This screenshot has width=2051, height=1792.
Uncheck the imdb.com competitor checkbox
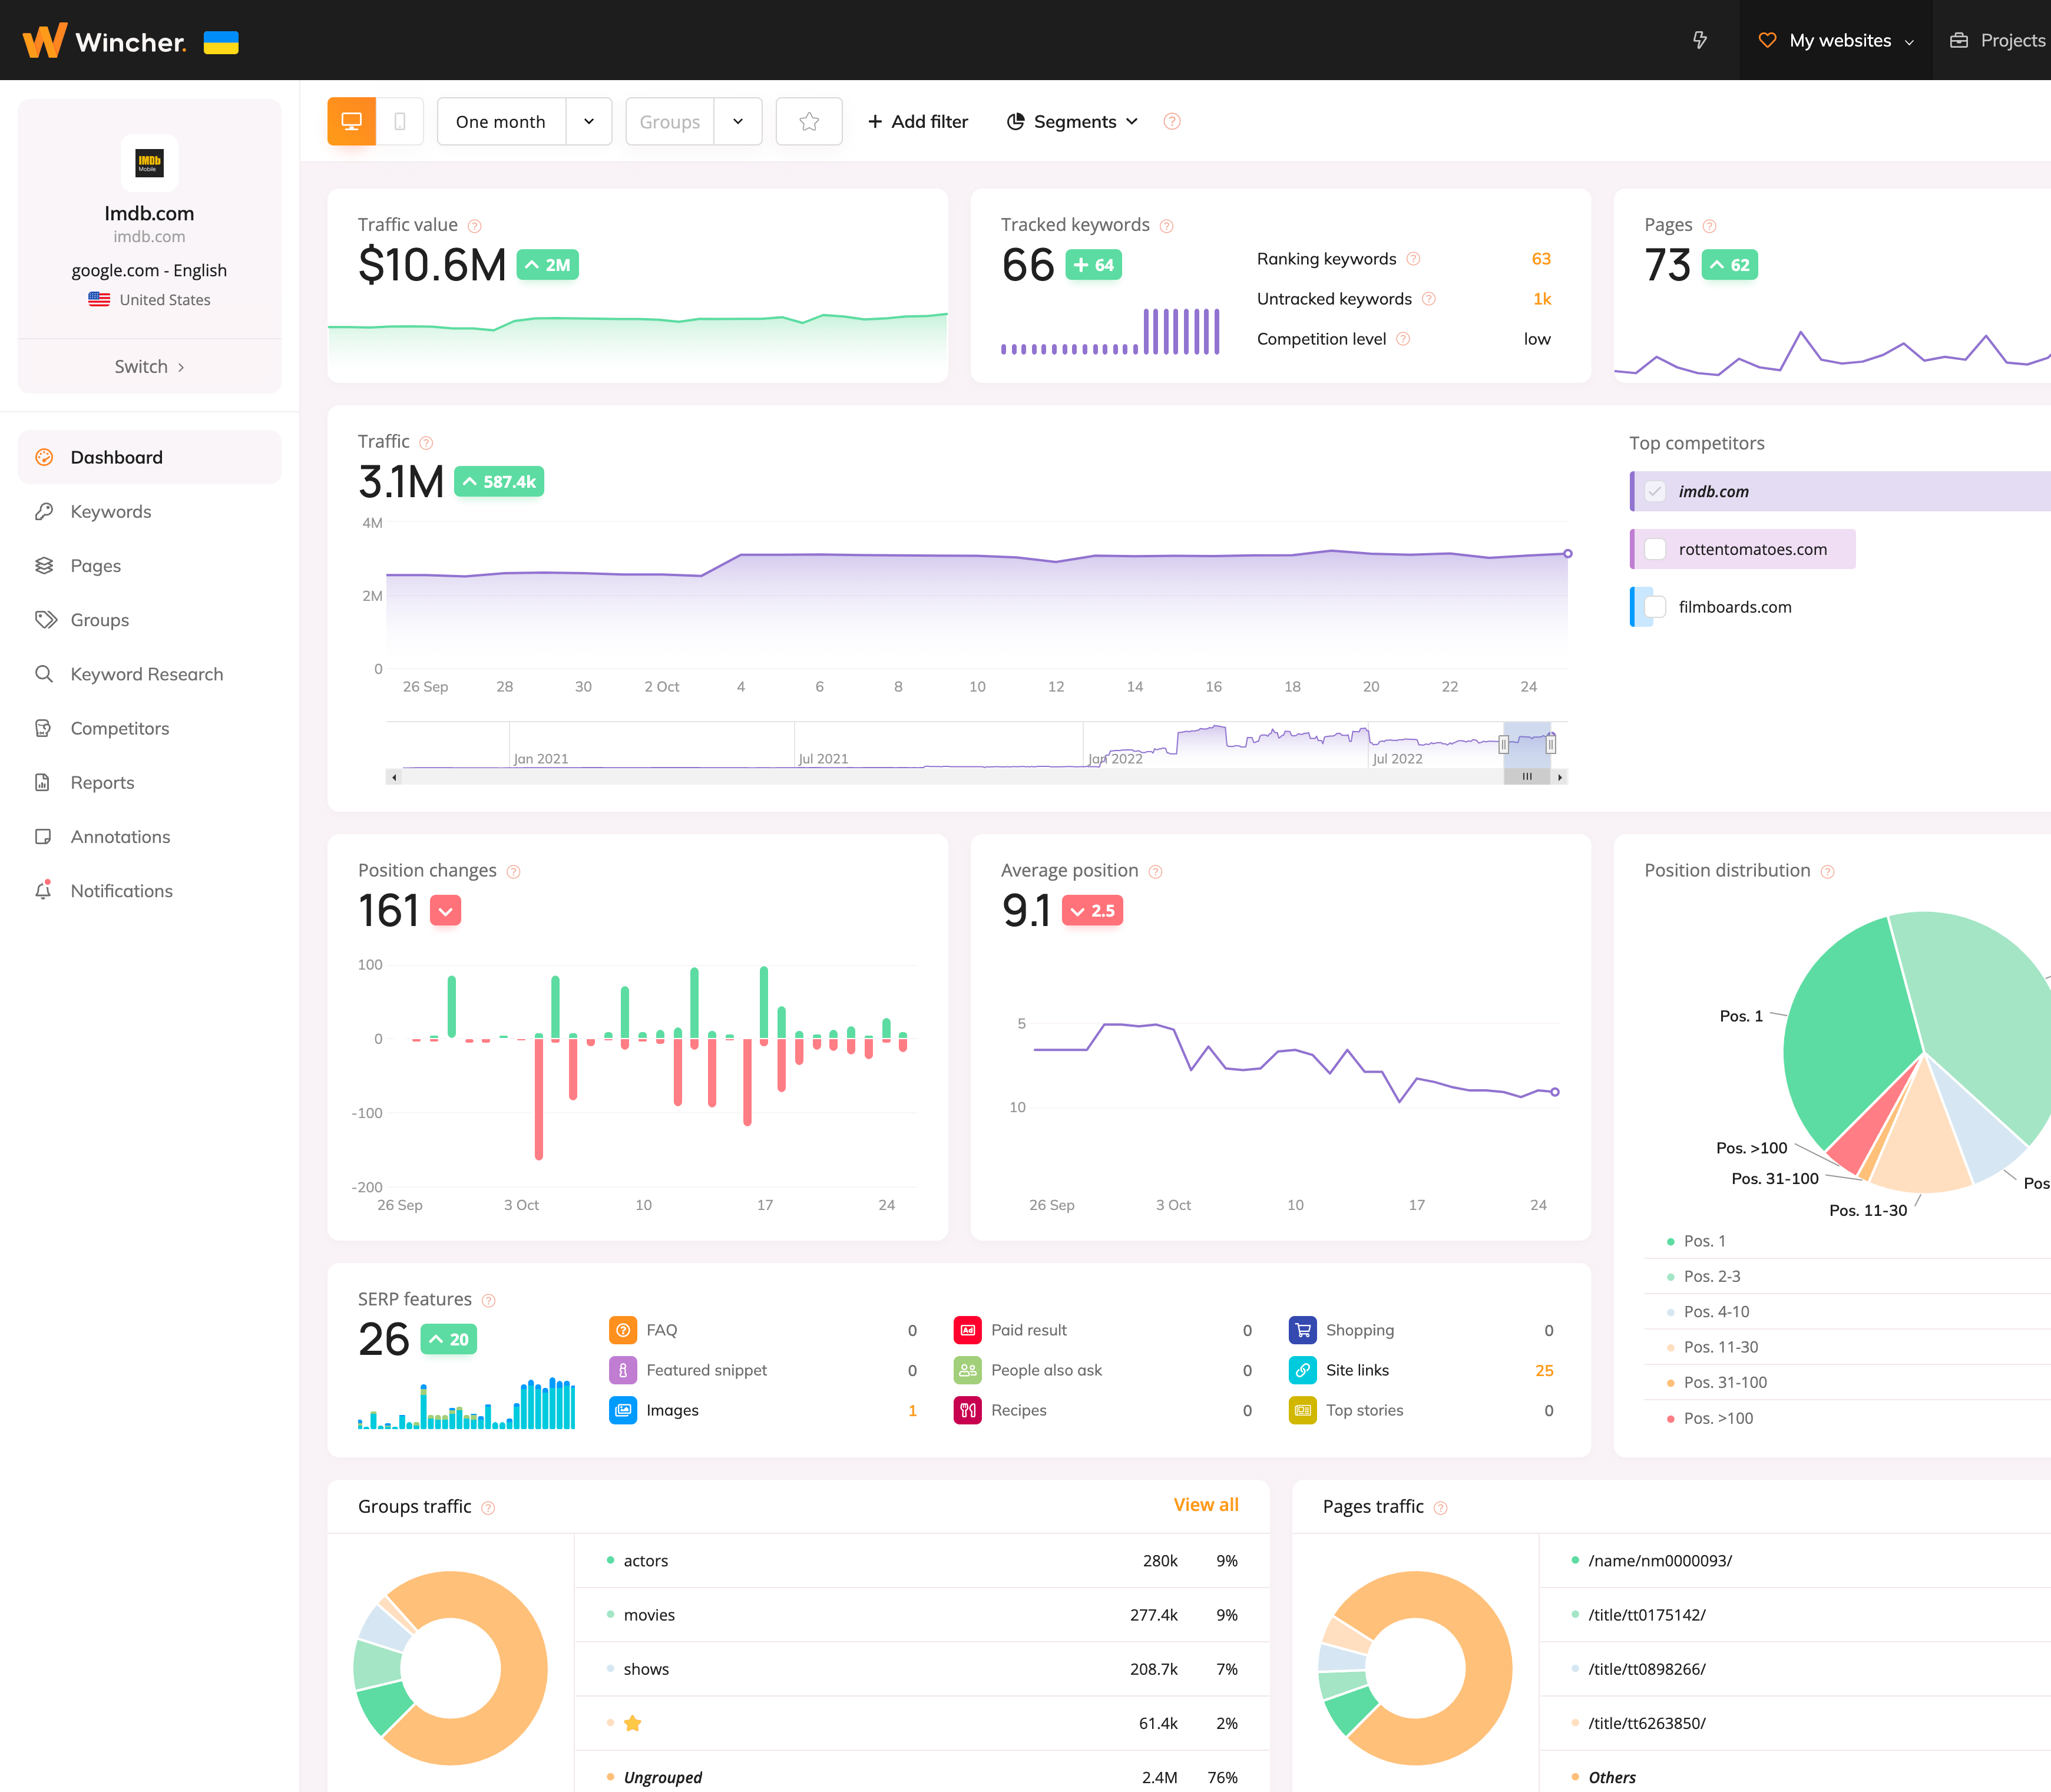(x=1655, y=492)
